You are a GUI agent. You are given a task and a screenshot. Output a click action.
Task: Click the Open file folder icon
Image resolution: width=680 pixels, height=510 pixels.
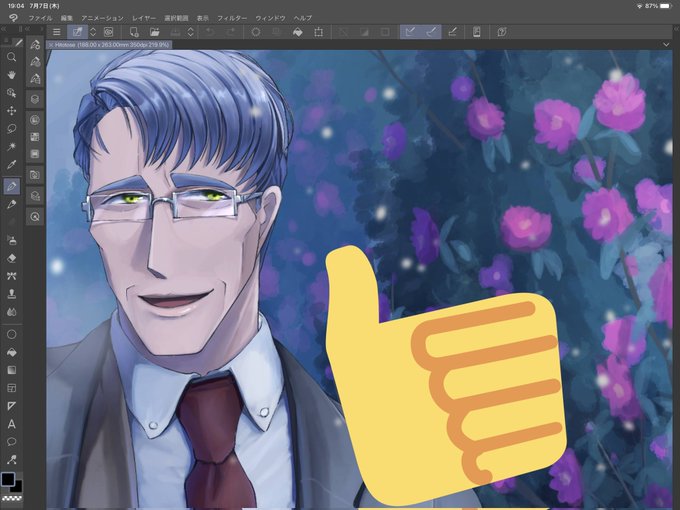[154, 32]
